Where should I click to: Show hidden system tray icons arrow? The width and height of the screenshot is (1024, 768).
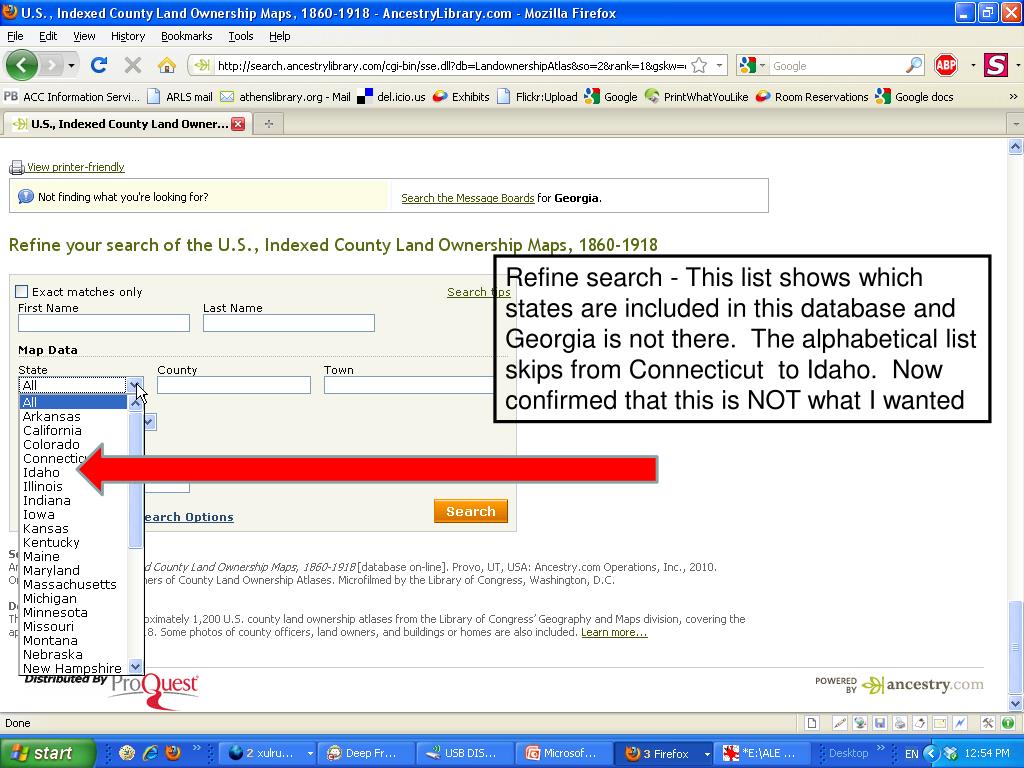click(x=931, y=753)
